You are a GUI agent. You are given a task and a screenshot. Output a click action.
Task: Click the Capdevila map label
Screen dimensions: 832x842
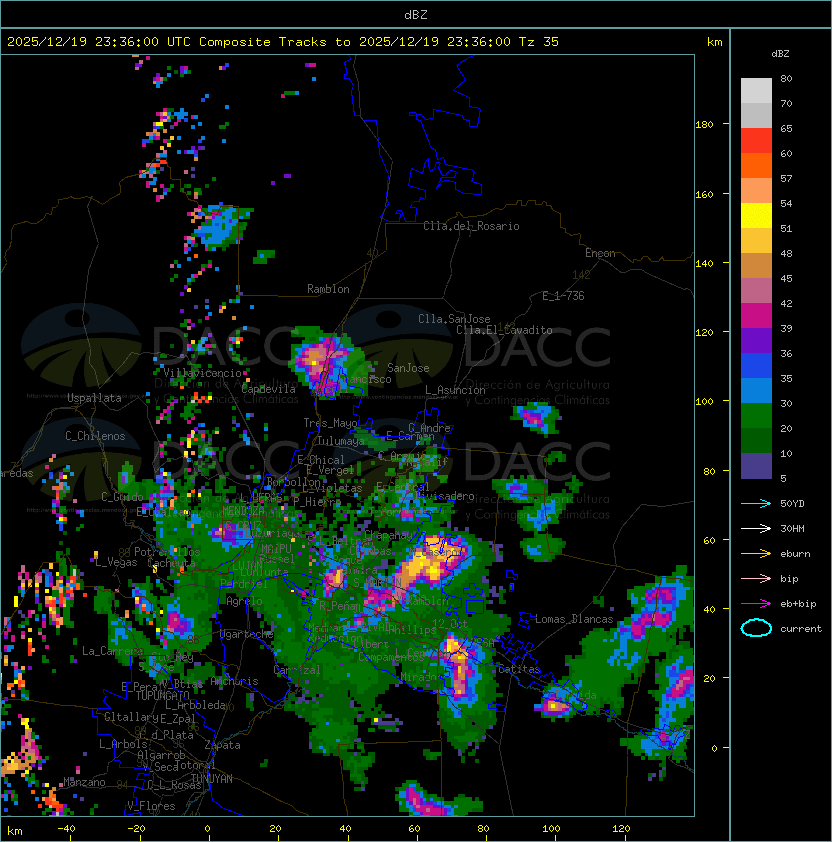268,389
